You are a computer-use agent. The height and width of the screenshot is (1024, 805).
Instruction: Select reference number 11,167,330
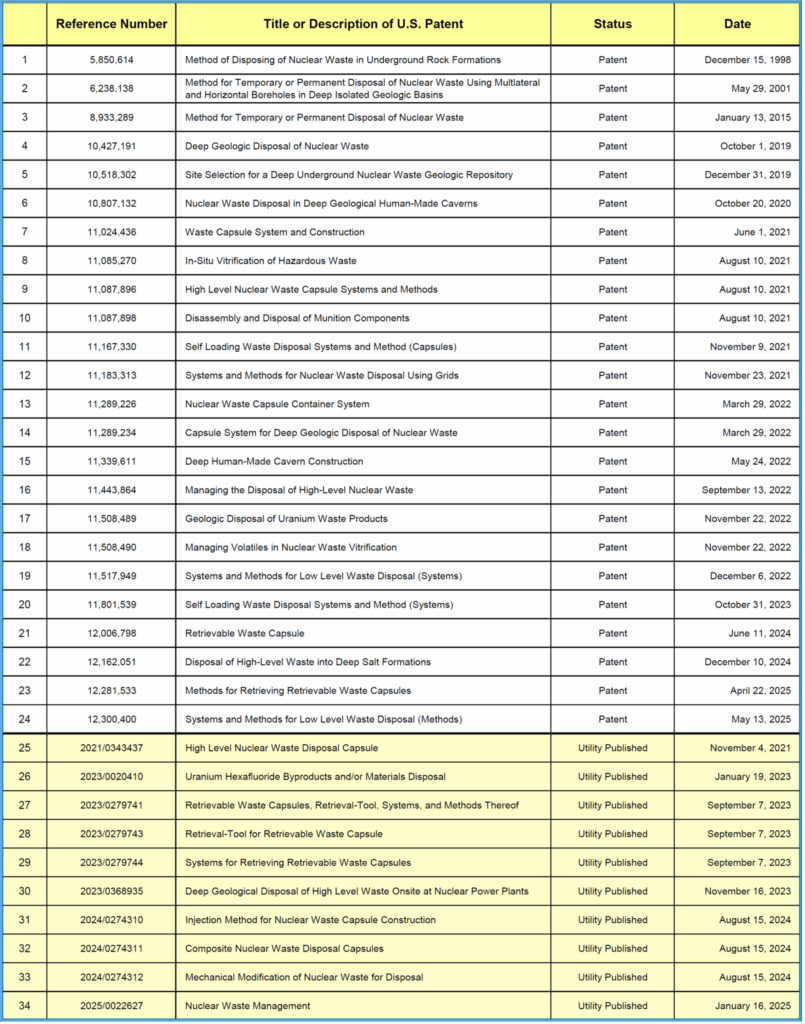[x=112, y=347]
